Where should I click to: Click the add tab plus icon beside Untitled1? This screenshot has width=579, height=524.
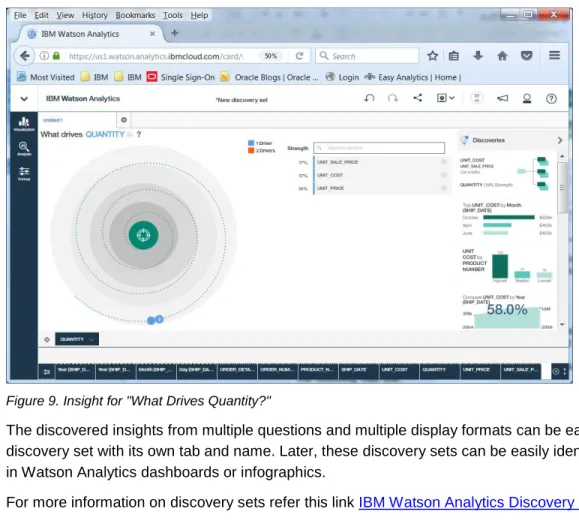tap(124, 120)
